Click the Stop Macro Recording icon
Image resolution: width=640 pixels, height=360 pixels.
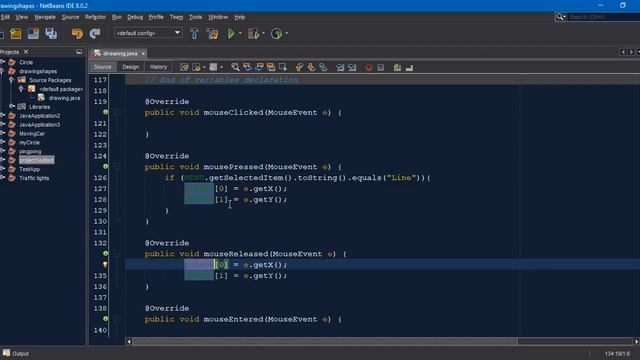coord(380,67)
